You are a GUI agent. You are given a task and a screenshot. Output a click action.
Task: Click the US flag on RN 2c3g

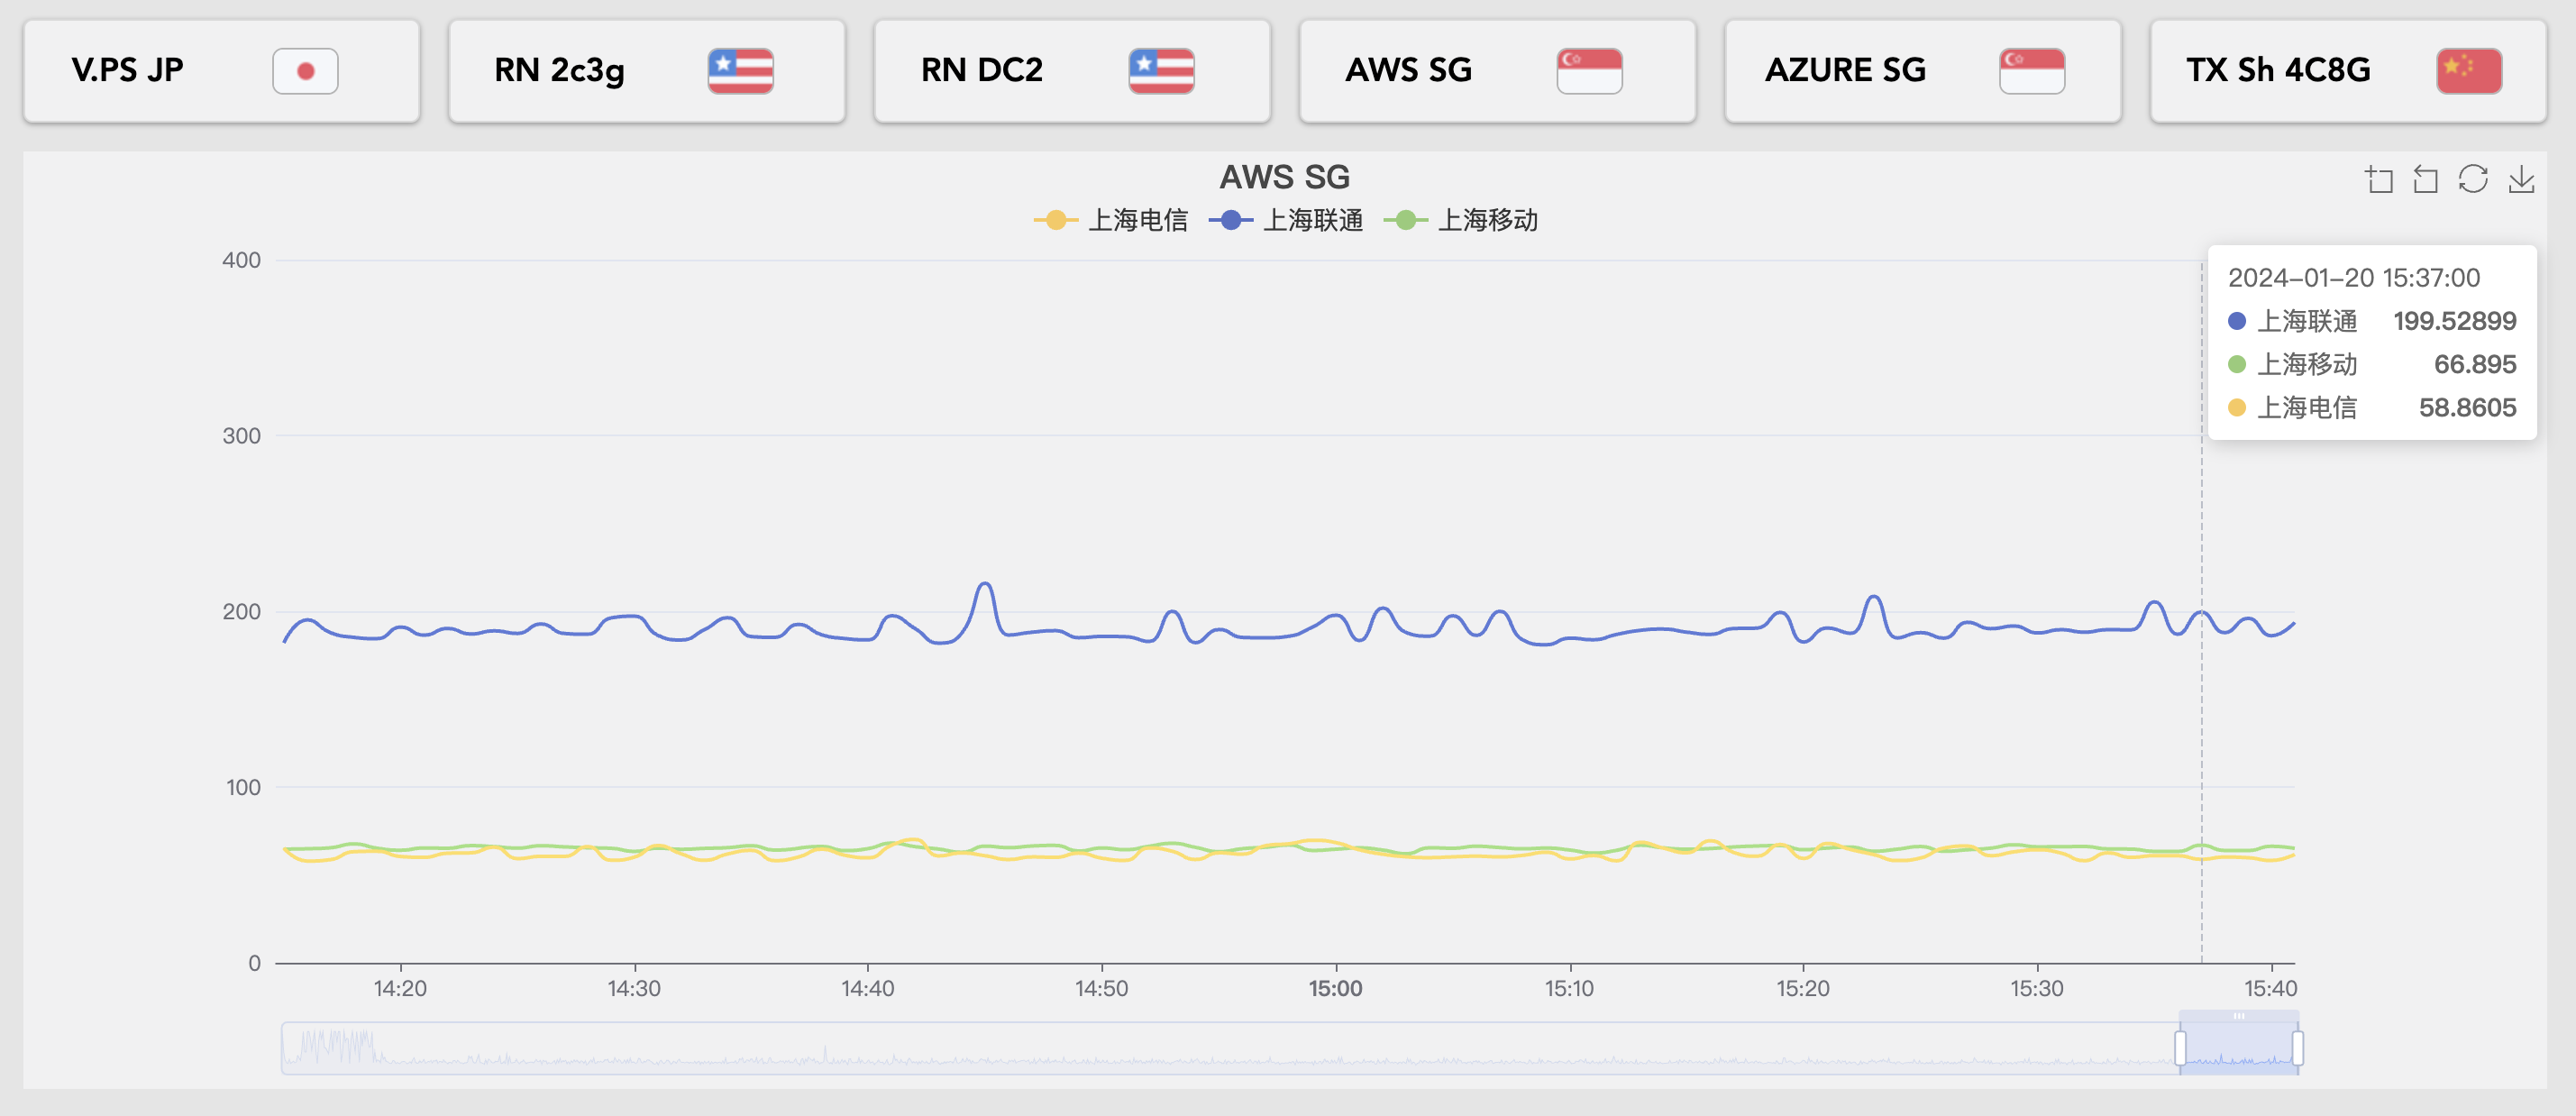point(740,71)
